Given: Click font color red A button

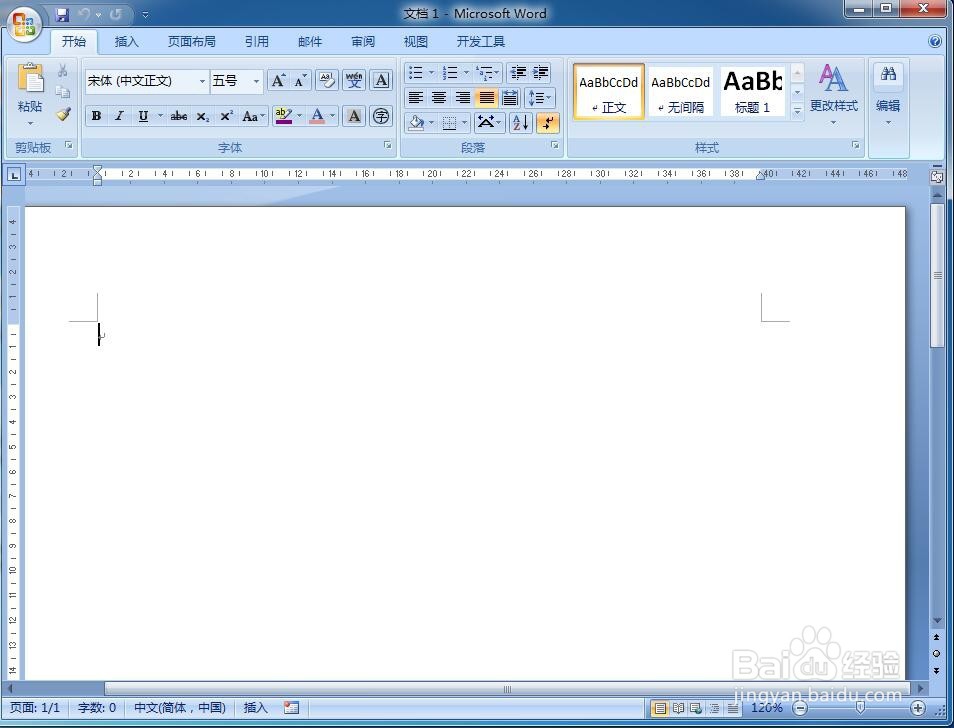Looking at the screenshot, I should (x=317, y=116).
